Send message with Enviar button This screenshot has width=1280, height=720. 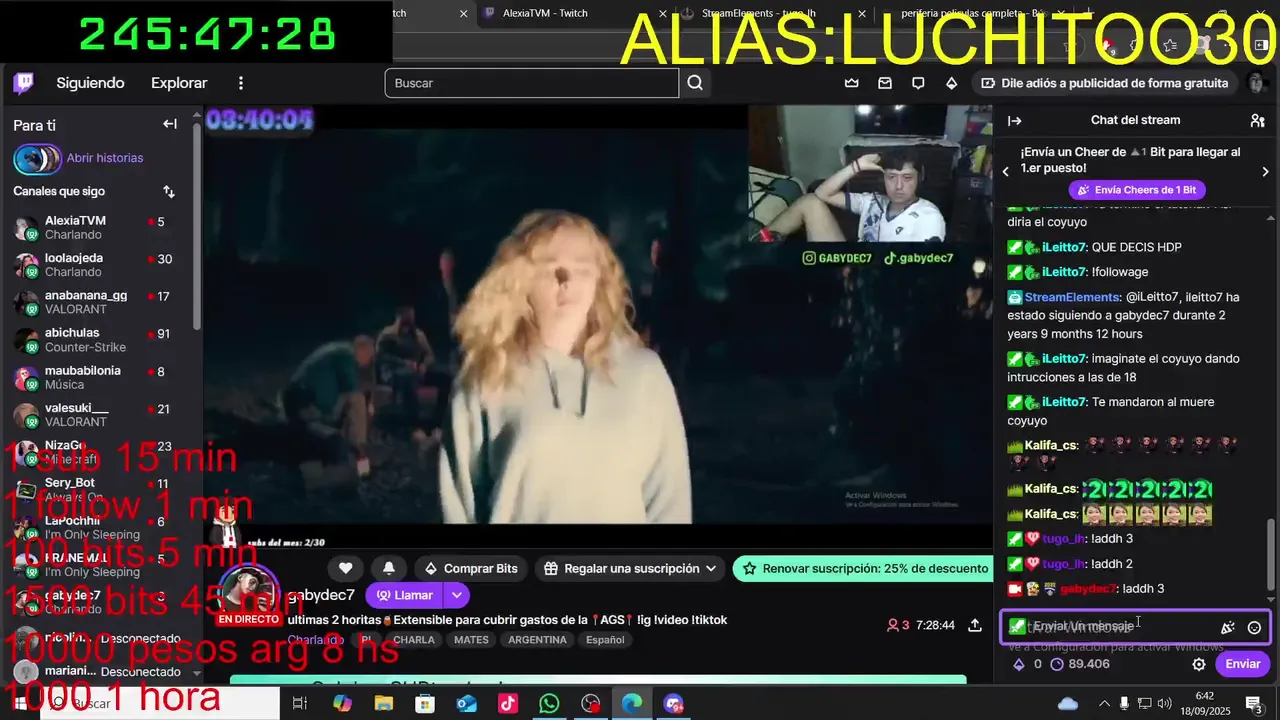click(x=1243, y=664)
